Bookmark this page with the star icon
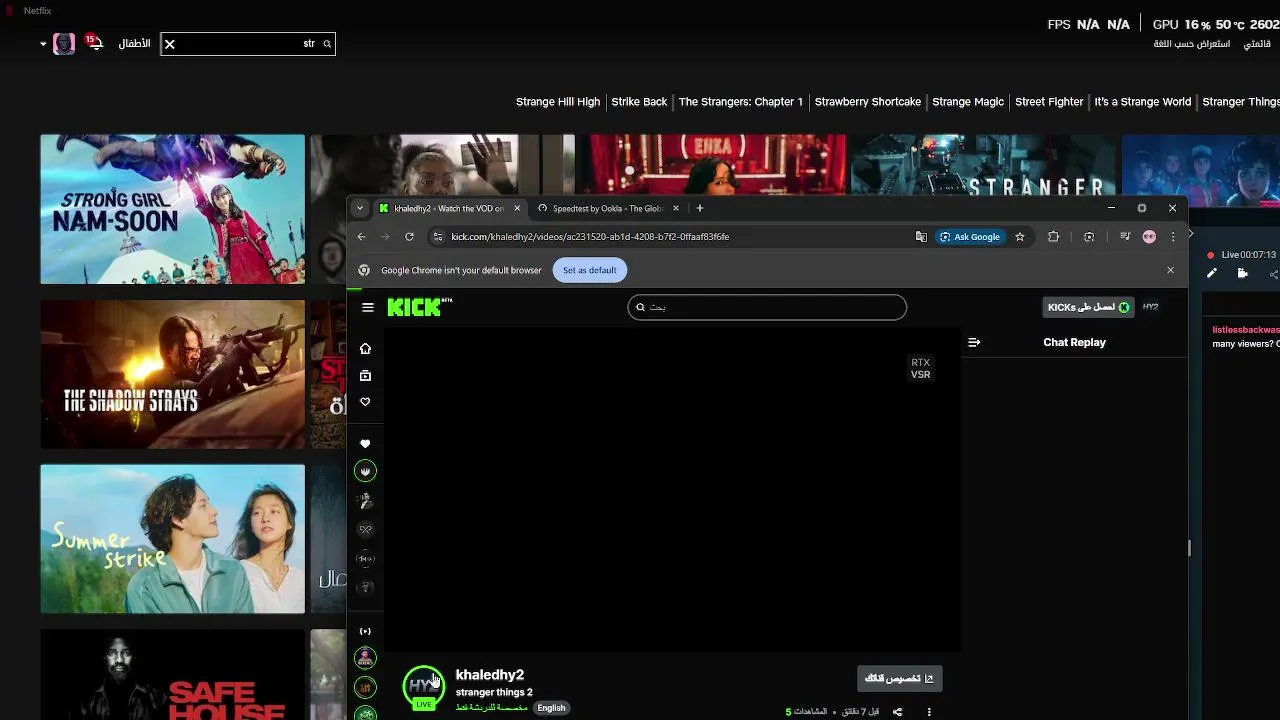This screenshot has height=720, width=1280. [1020, 237]
